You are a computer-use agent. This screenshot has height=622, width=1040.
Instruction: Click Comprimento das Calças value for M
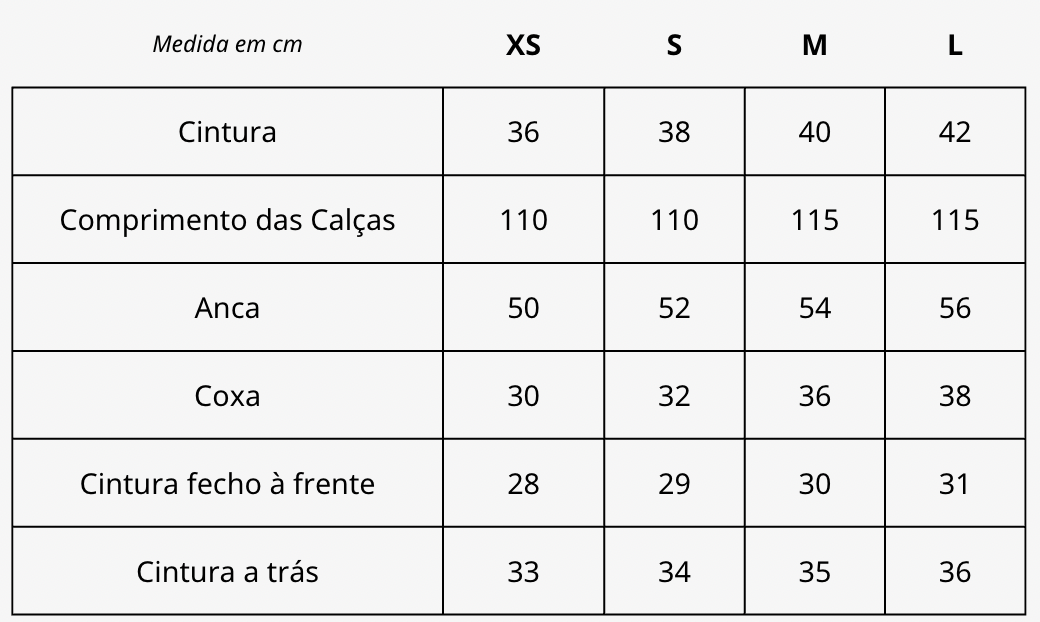(x=814, y=220)
